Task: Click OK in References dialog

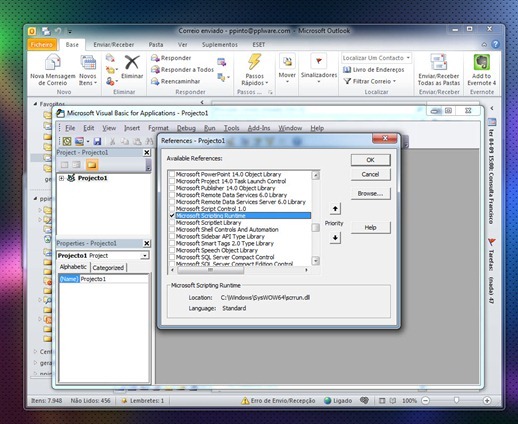Action: tap(370, 160)
